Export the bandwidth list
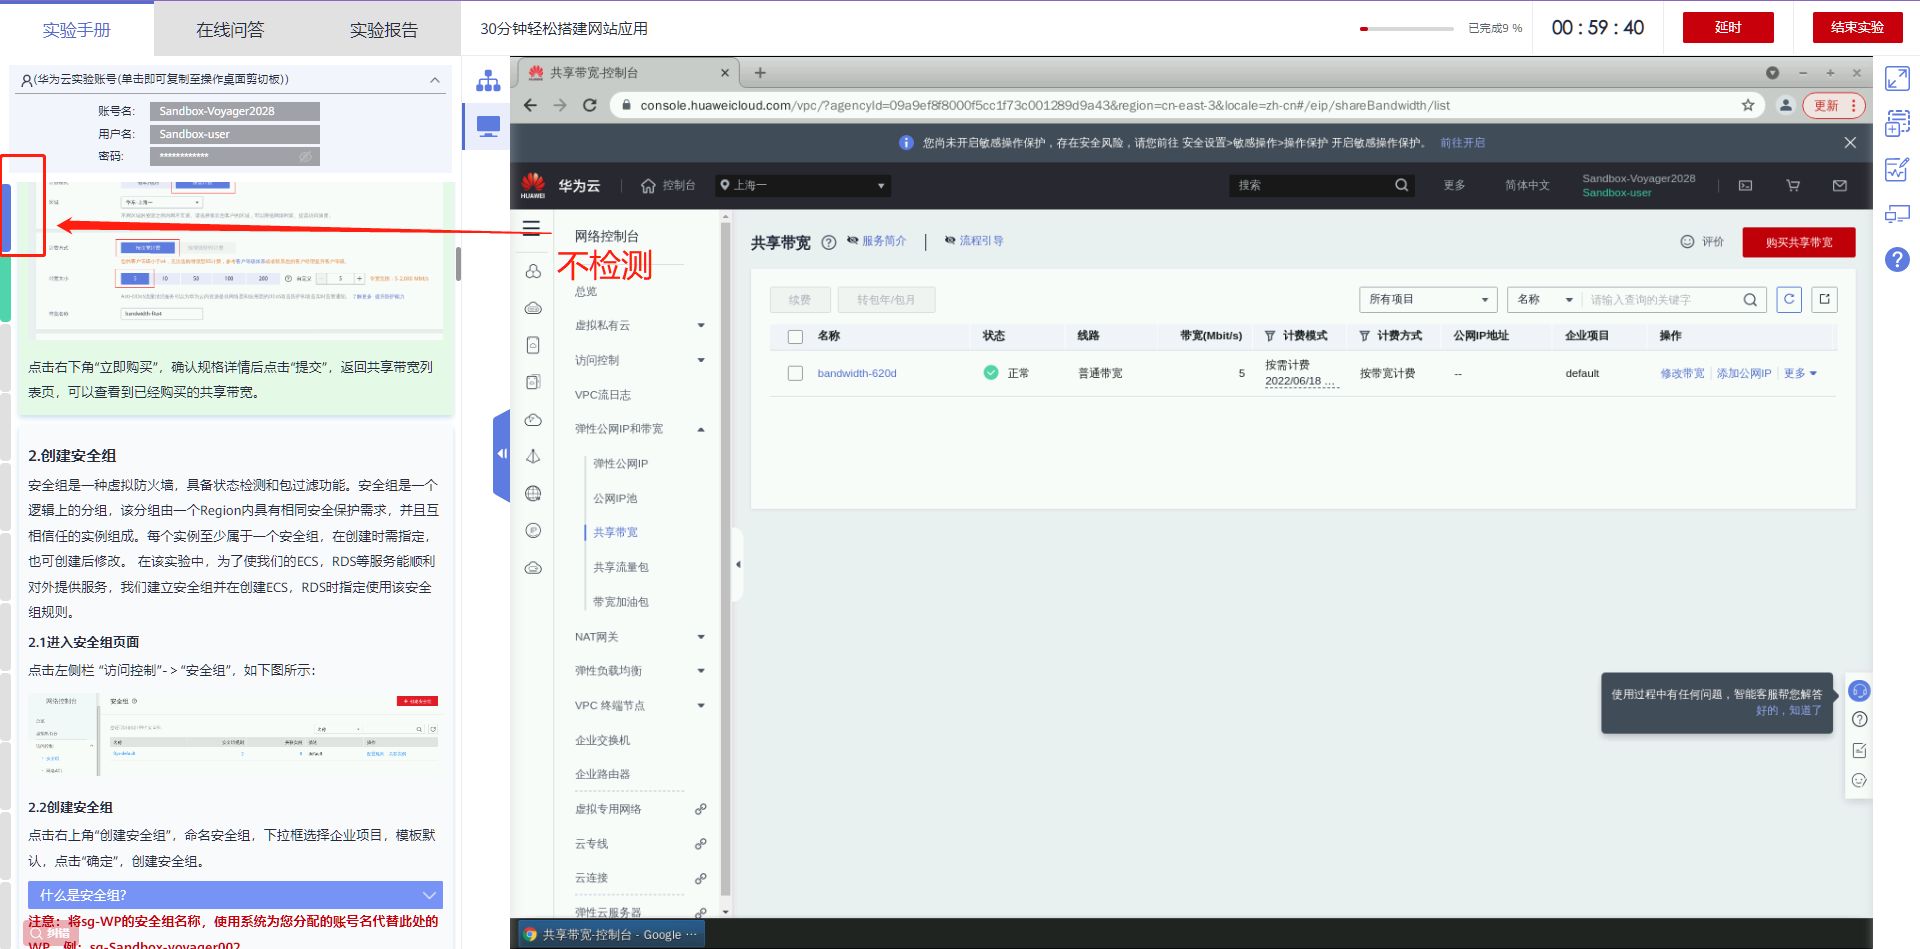 [x=1824, y=299]
